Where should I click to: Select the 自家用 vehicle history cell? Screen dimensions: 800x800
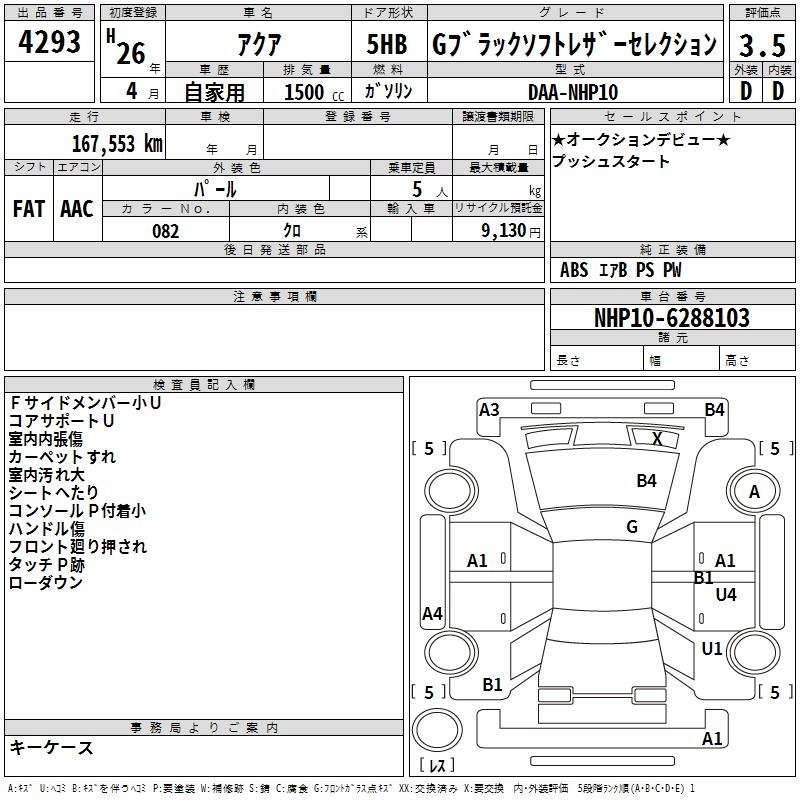tap(214, 92)
